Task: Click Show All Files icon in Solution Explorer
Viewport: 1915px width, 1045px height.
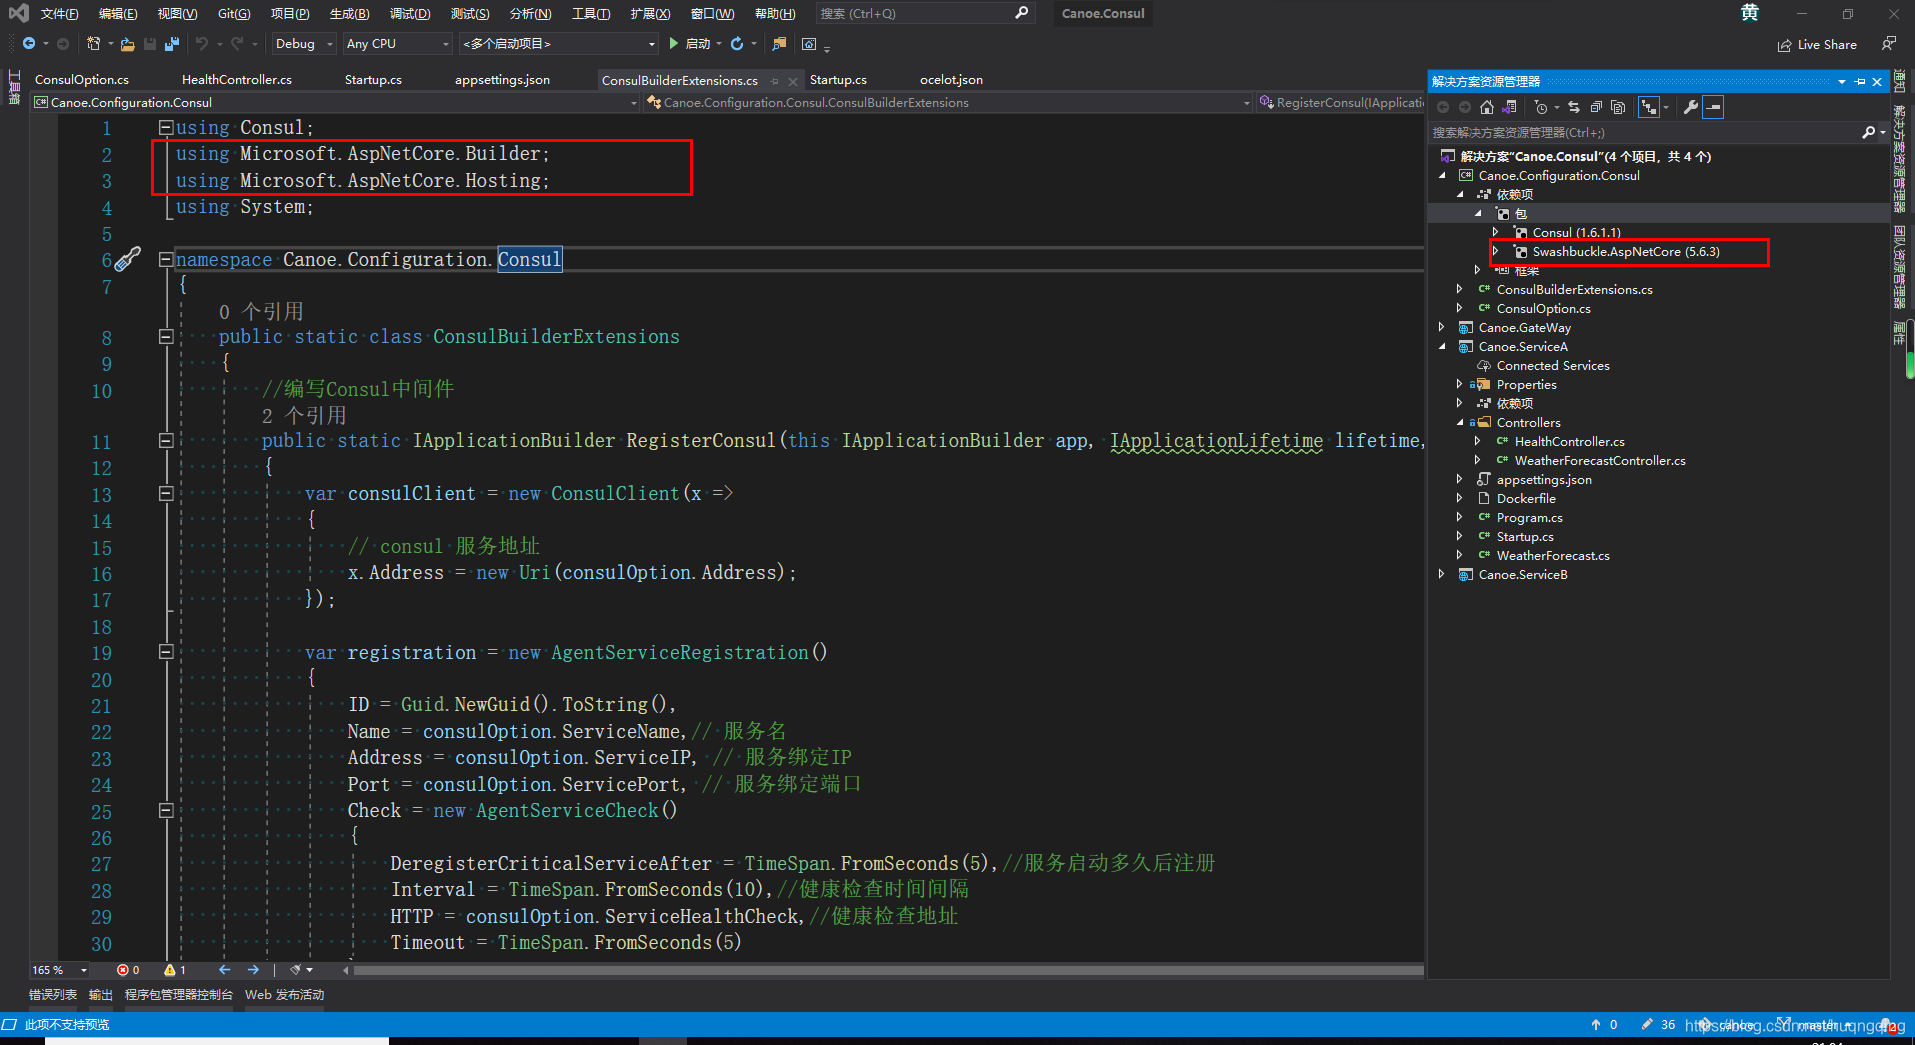Action: (1618, 107)
